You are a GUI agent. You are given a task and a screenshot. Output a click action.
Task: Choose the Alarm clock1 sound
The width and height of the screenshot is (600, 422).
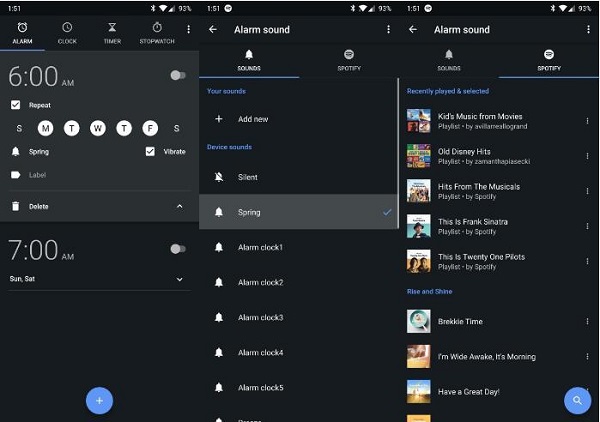tap(298, 248)
